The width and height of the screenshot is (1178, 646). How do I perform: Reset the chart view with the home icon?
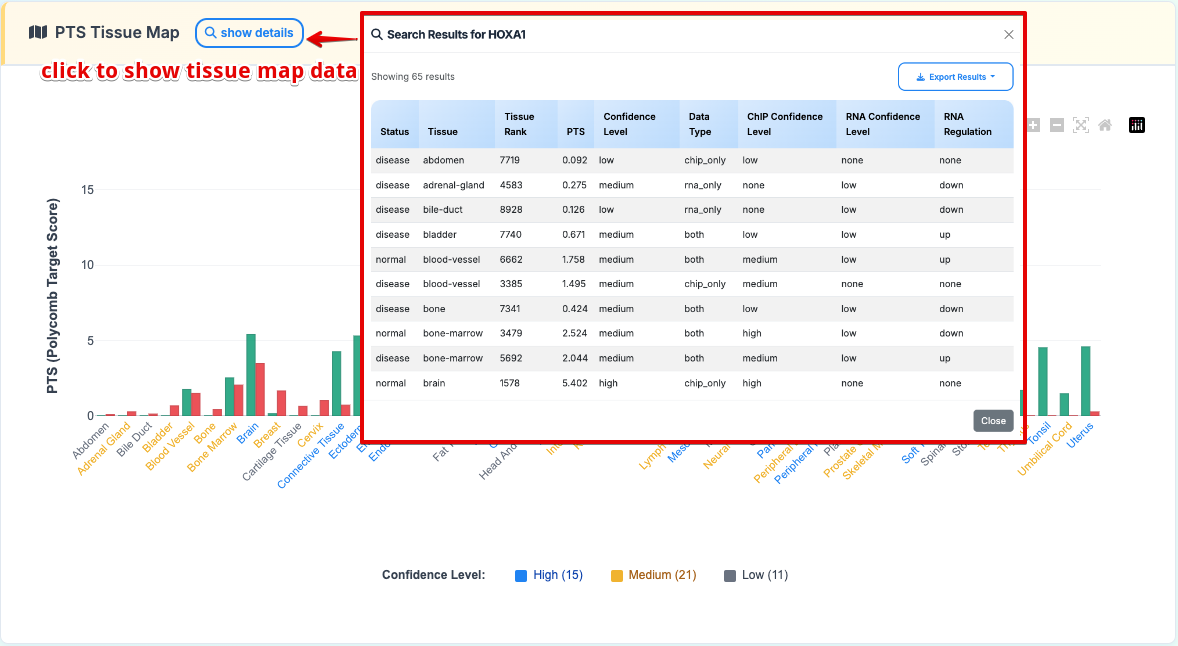[1105, 125]
